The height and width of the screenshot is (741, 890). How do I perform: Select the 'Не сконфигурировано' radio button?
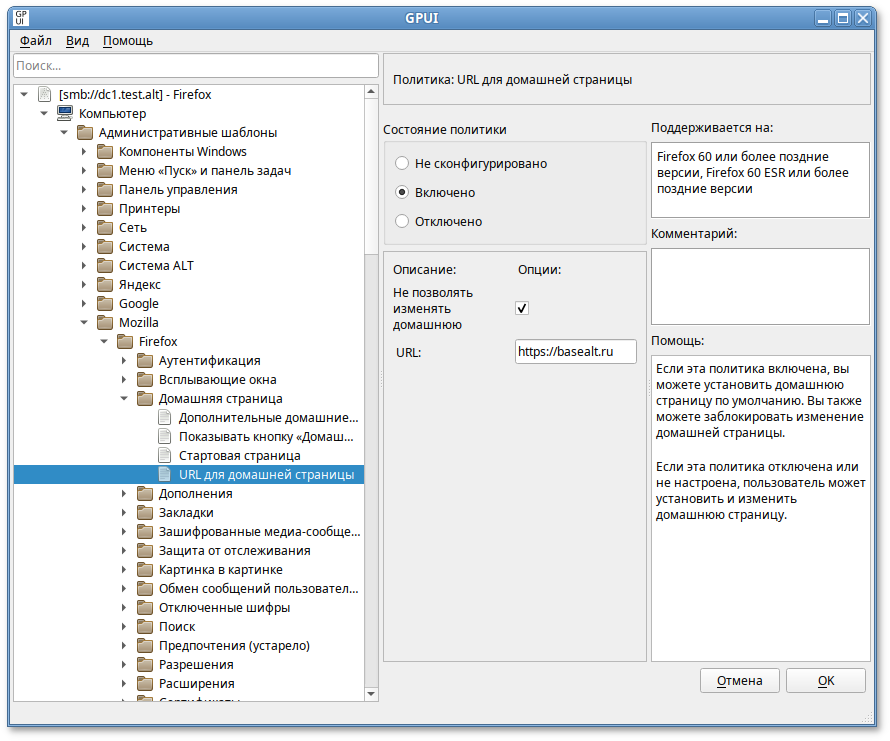pyautogui.click(x=402, y=163)
